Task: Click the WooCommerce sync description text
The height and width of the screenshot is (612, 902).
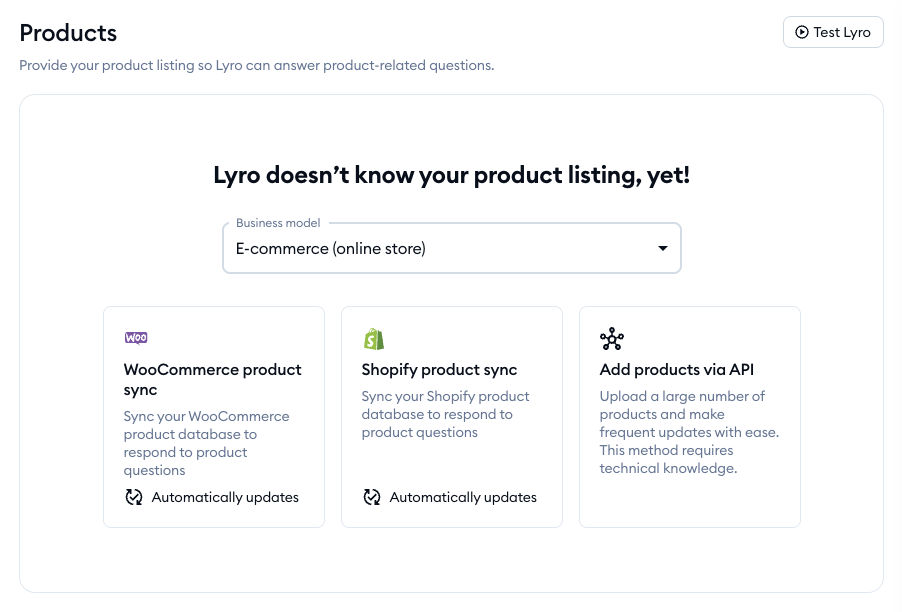Action: point(206,443)
